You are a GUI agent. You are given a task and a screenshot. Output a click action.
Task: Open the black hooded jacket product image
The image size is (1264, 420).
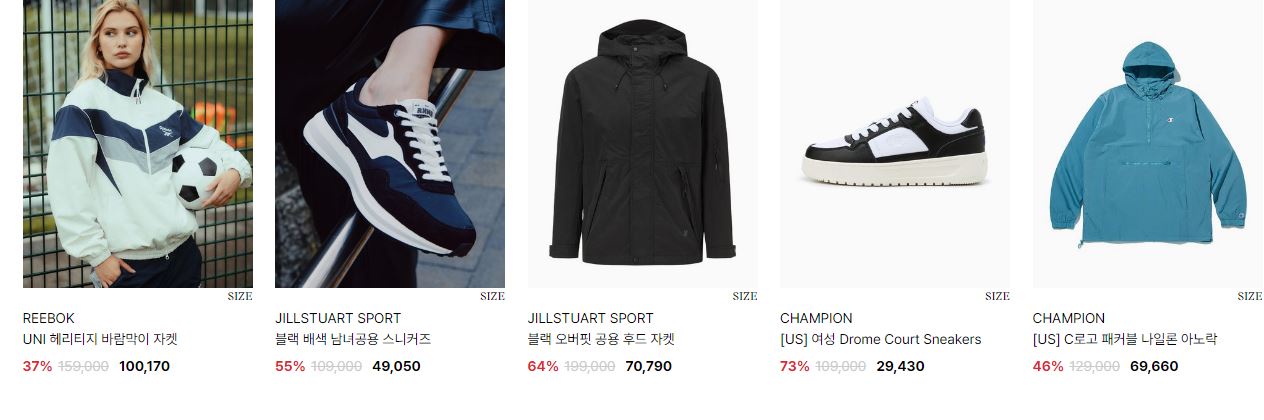(642, 144)
